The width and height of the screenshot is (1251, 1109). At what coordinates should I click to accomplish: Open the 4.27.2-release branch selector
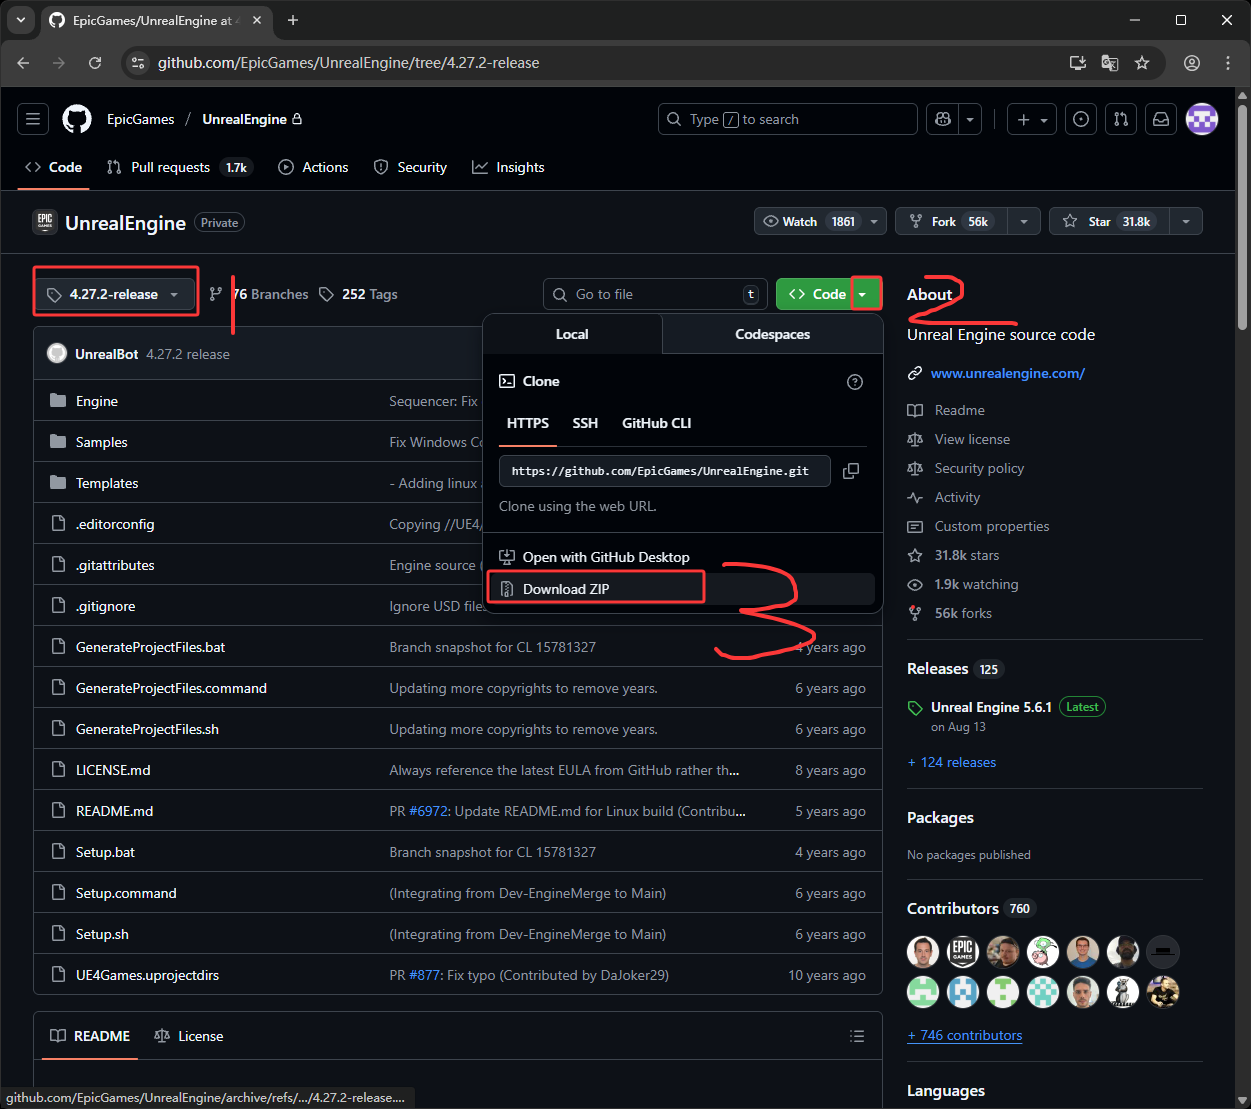pos(115,294)
